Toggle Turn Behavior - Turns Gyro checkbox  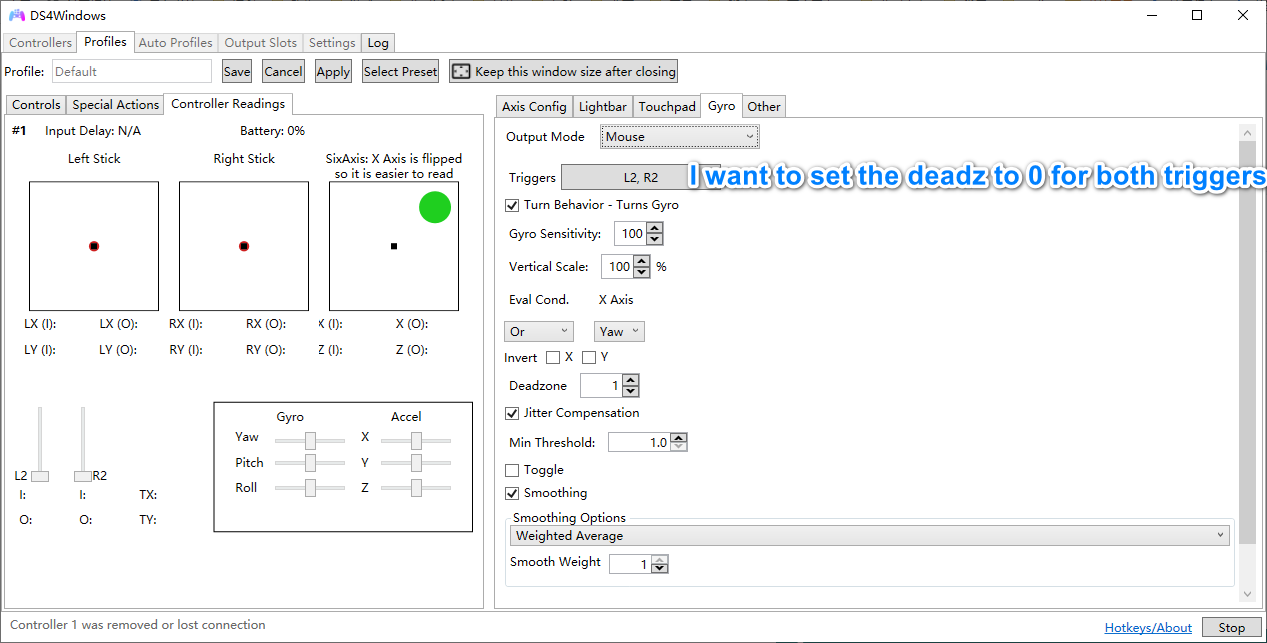tap(512, 205)
